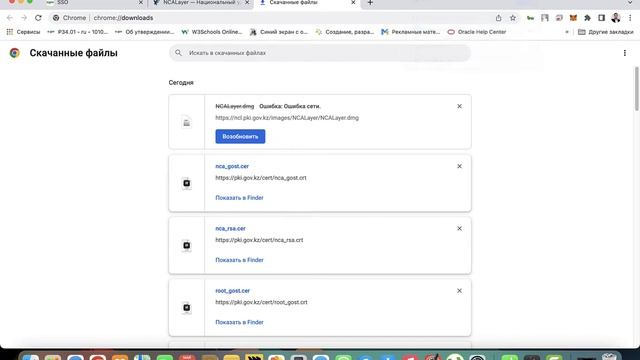Open the nca_rsa.cer file link

(230, 229)
